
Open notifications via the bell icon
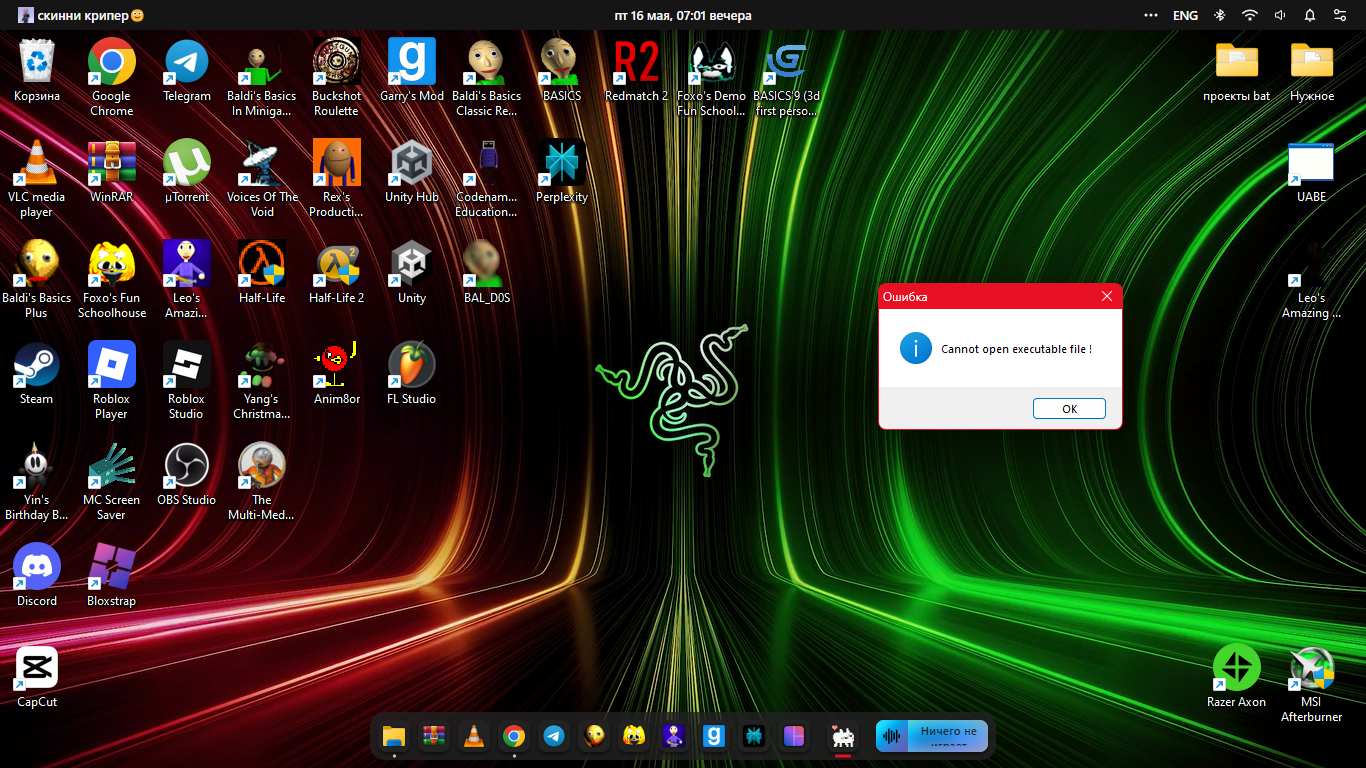pyautogui.click(x=1310, y=16)
